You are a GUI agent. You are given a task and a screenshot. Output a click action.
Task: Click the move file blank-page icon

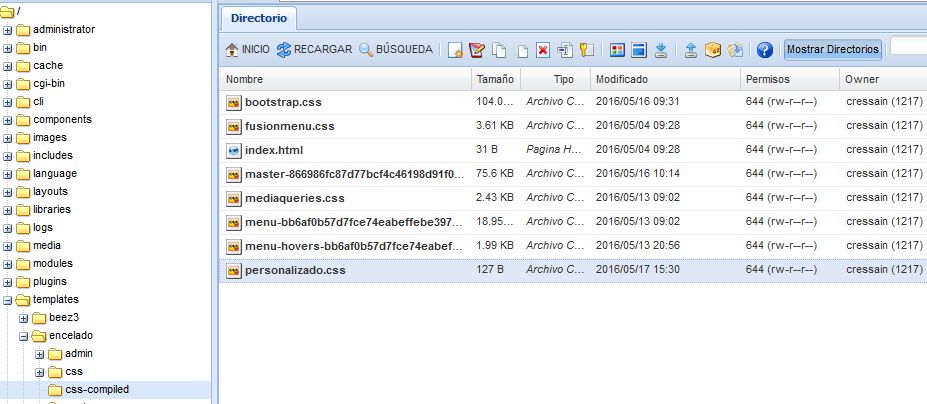(522, 50)
